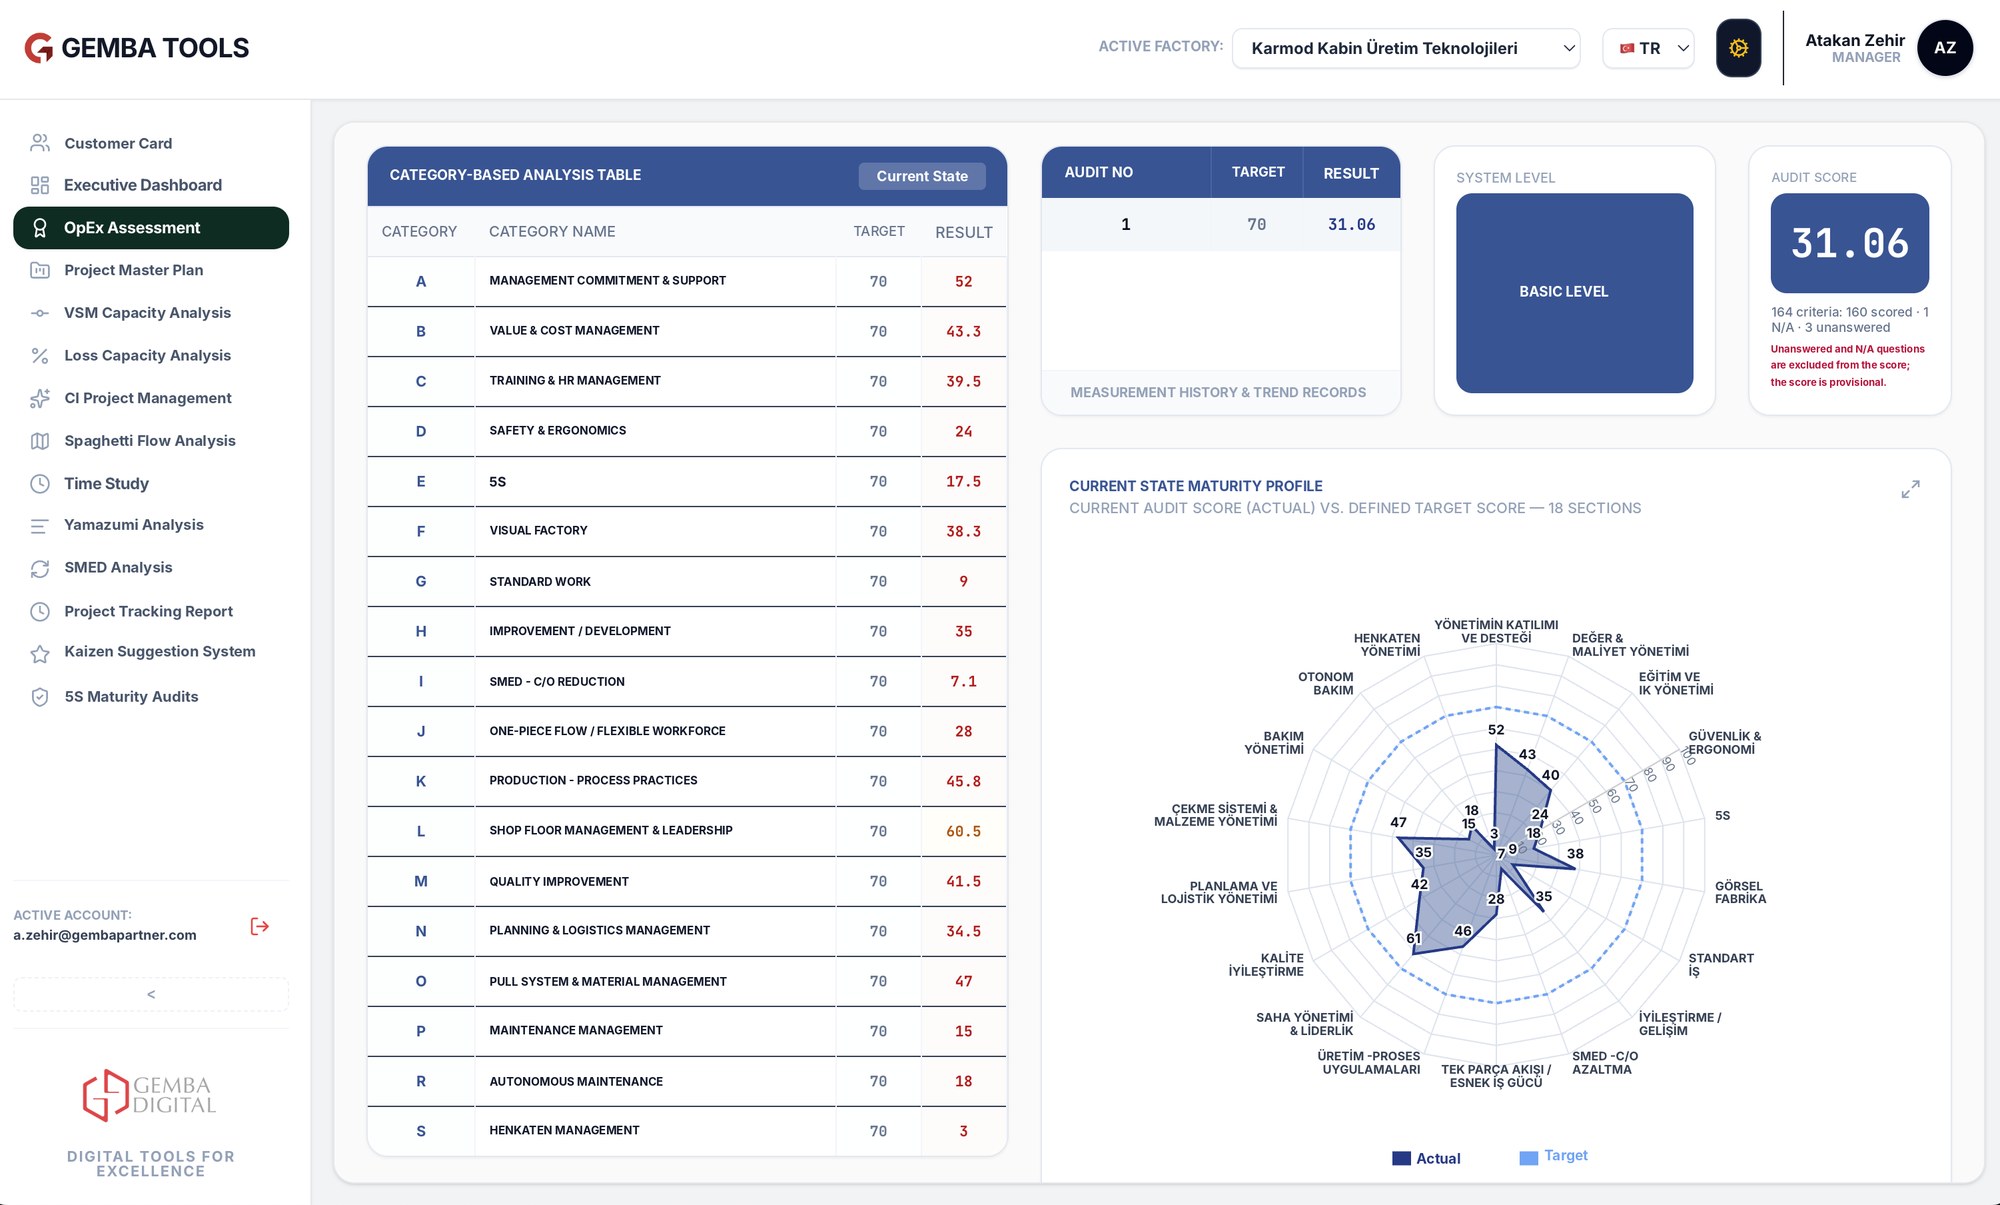Open the TR language selector
The image size is (2000, 1205).
(1648, 48)
